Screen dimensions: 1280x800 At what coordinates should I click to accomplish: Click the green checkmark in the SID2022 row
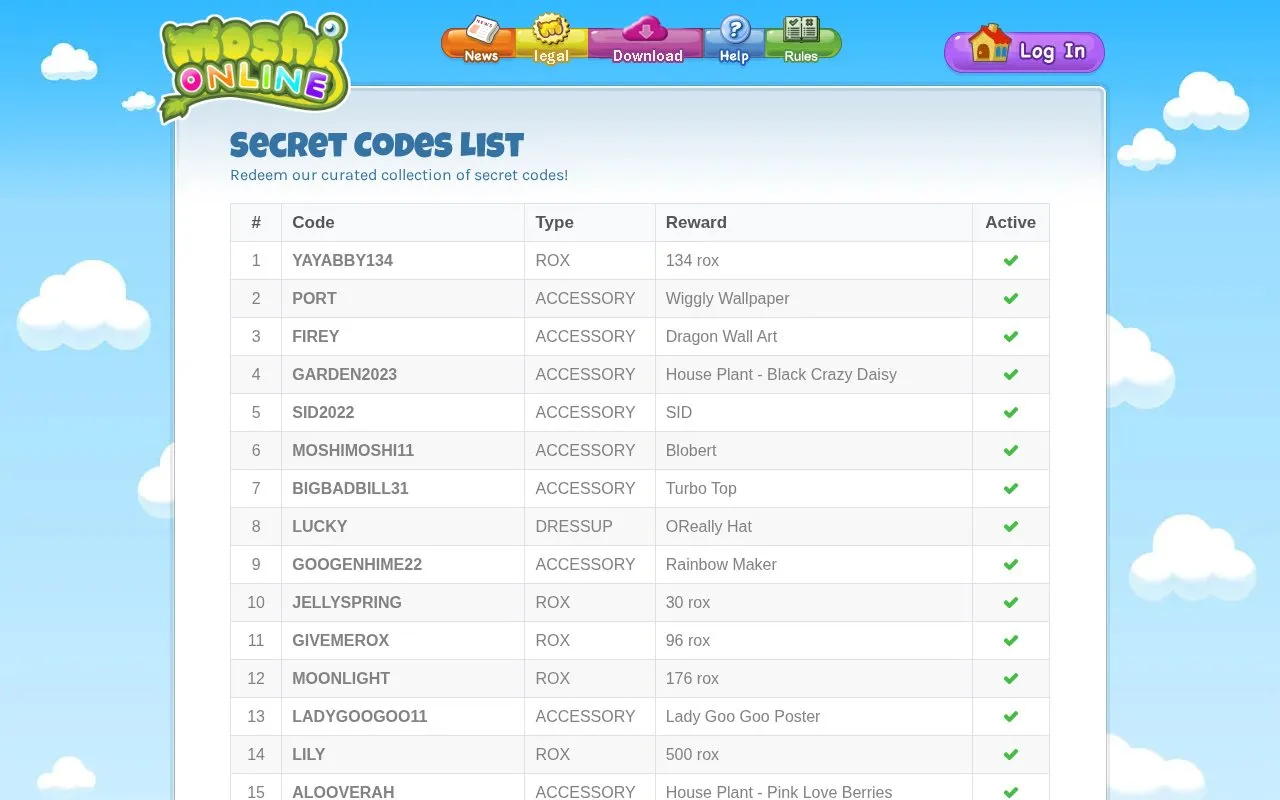click(1011, 412)
